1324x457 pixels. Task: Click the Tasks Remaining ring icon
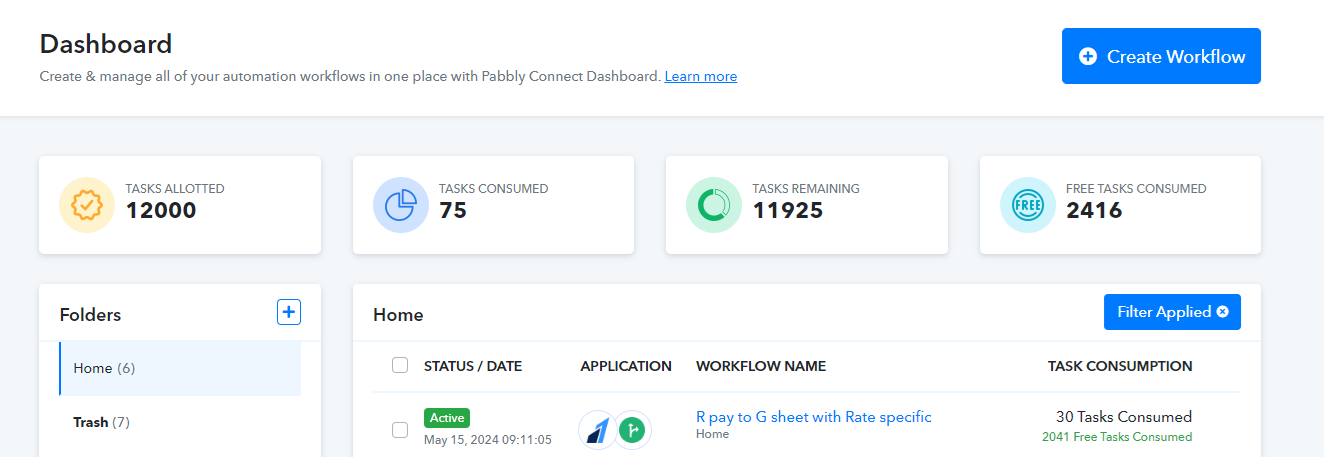coord(714,205)
